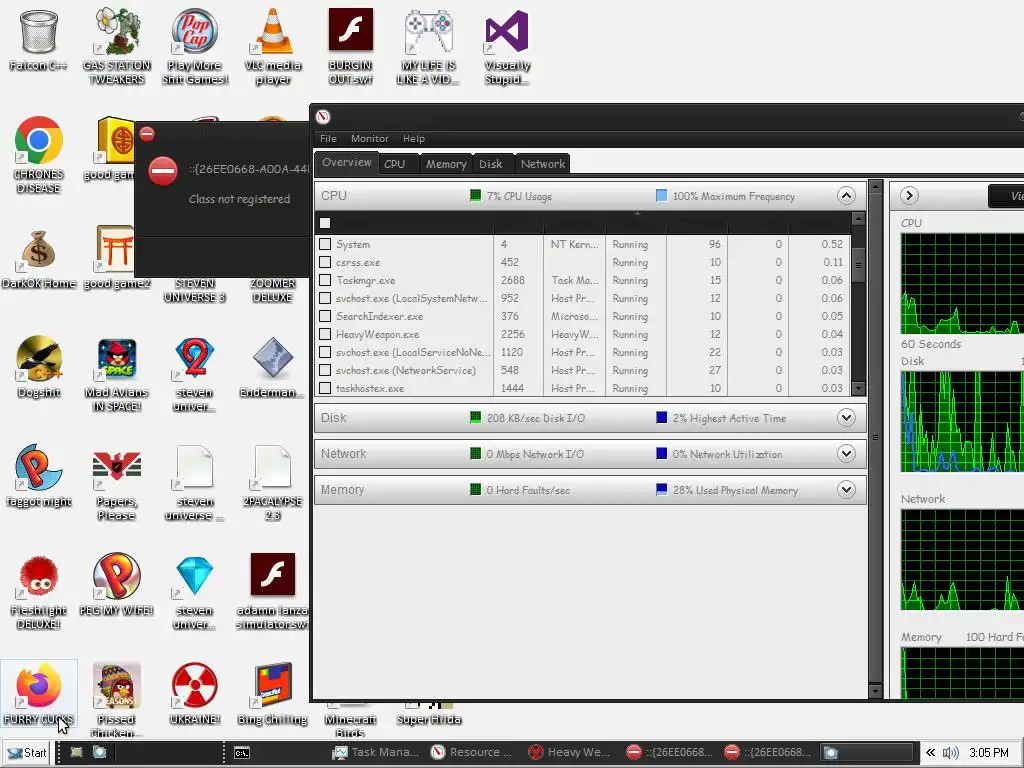Open the Help menu
This screenshot has width=1024, height=768.
[x=413, y=138]
